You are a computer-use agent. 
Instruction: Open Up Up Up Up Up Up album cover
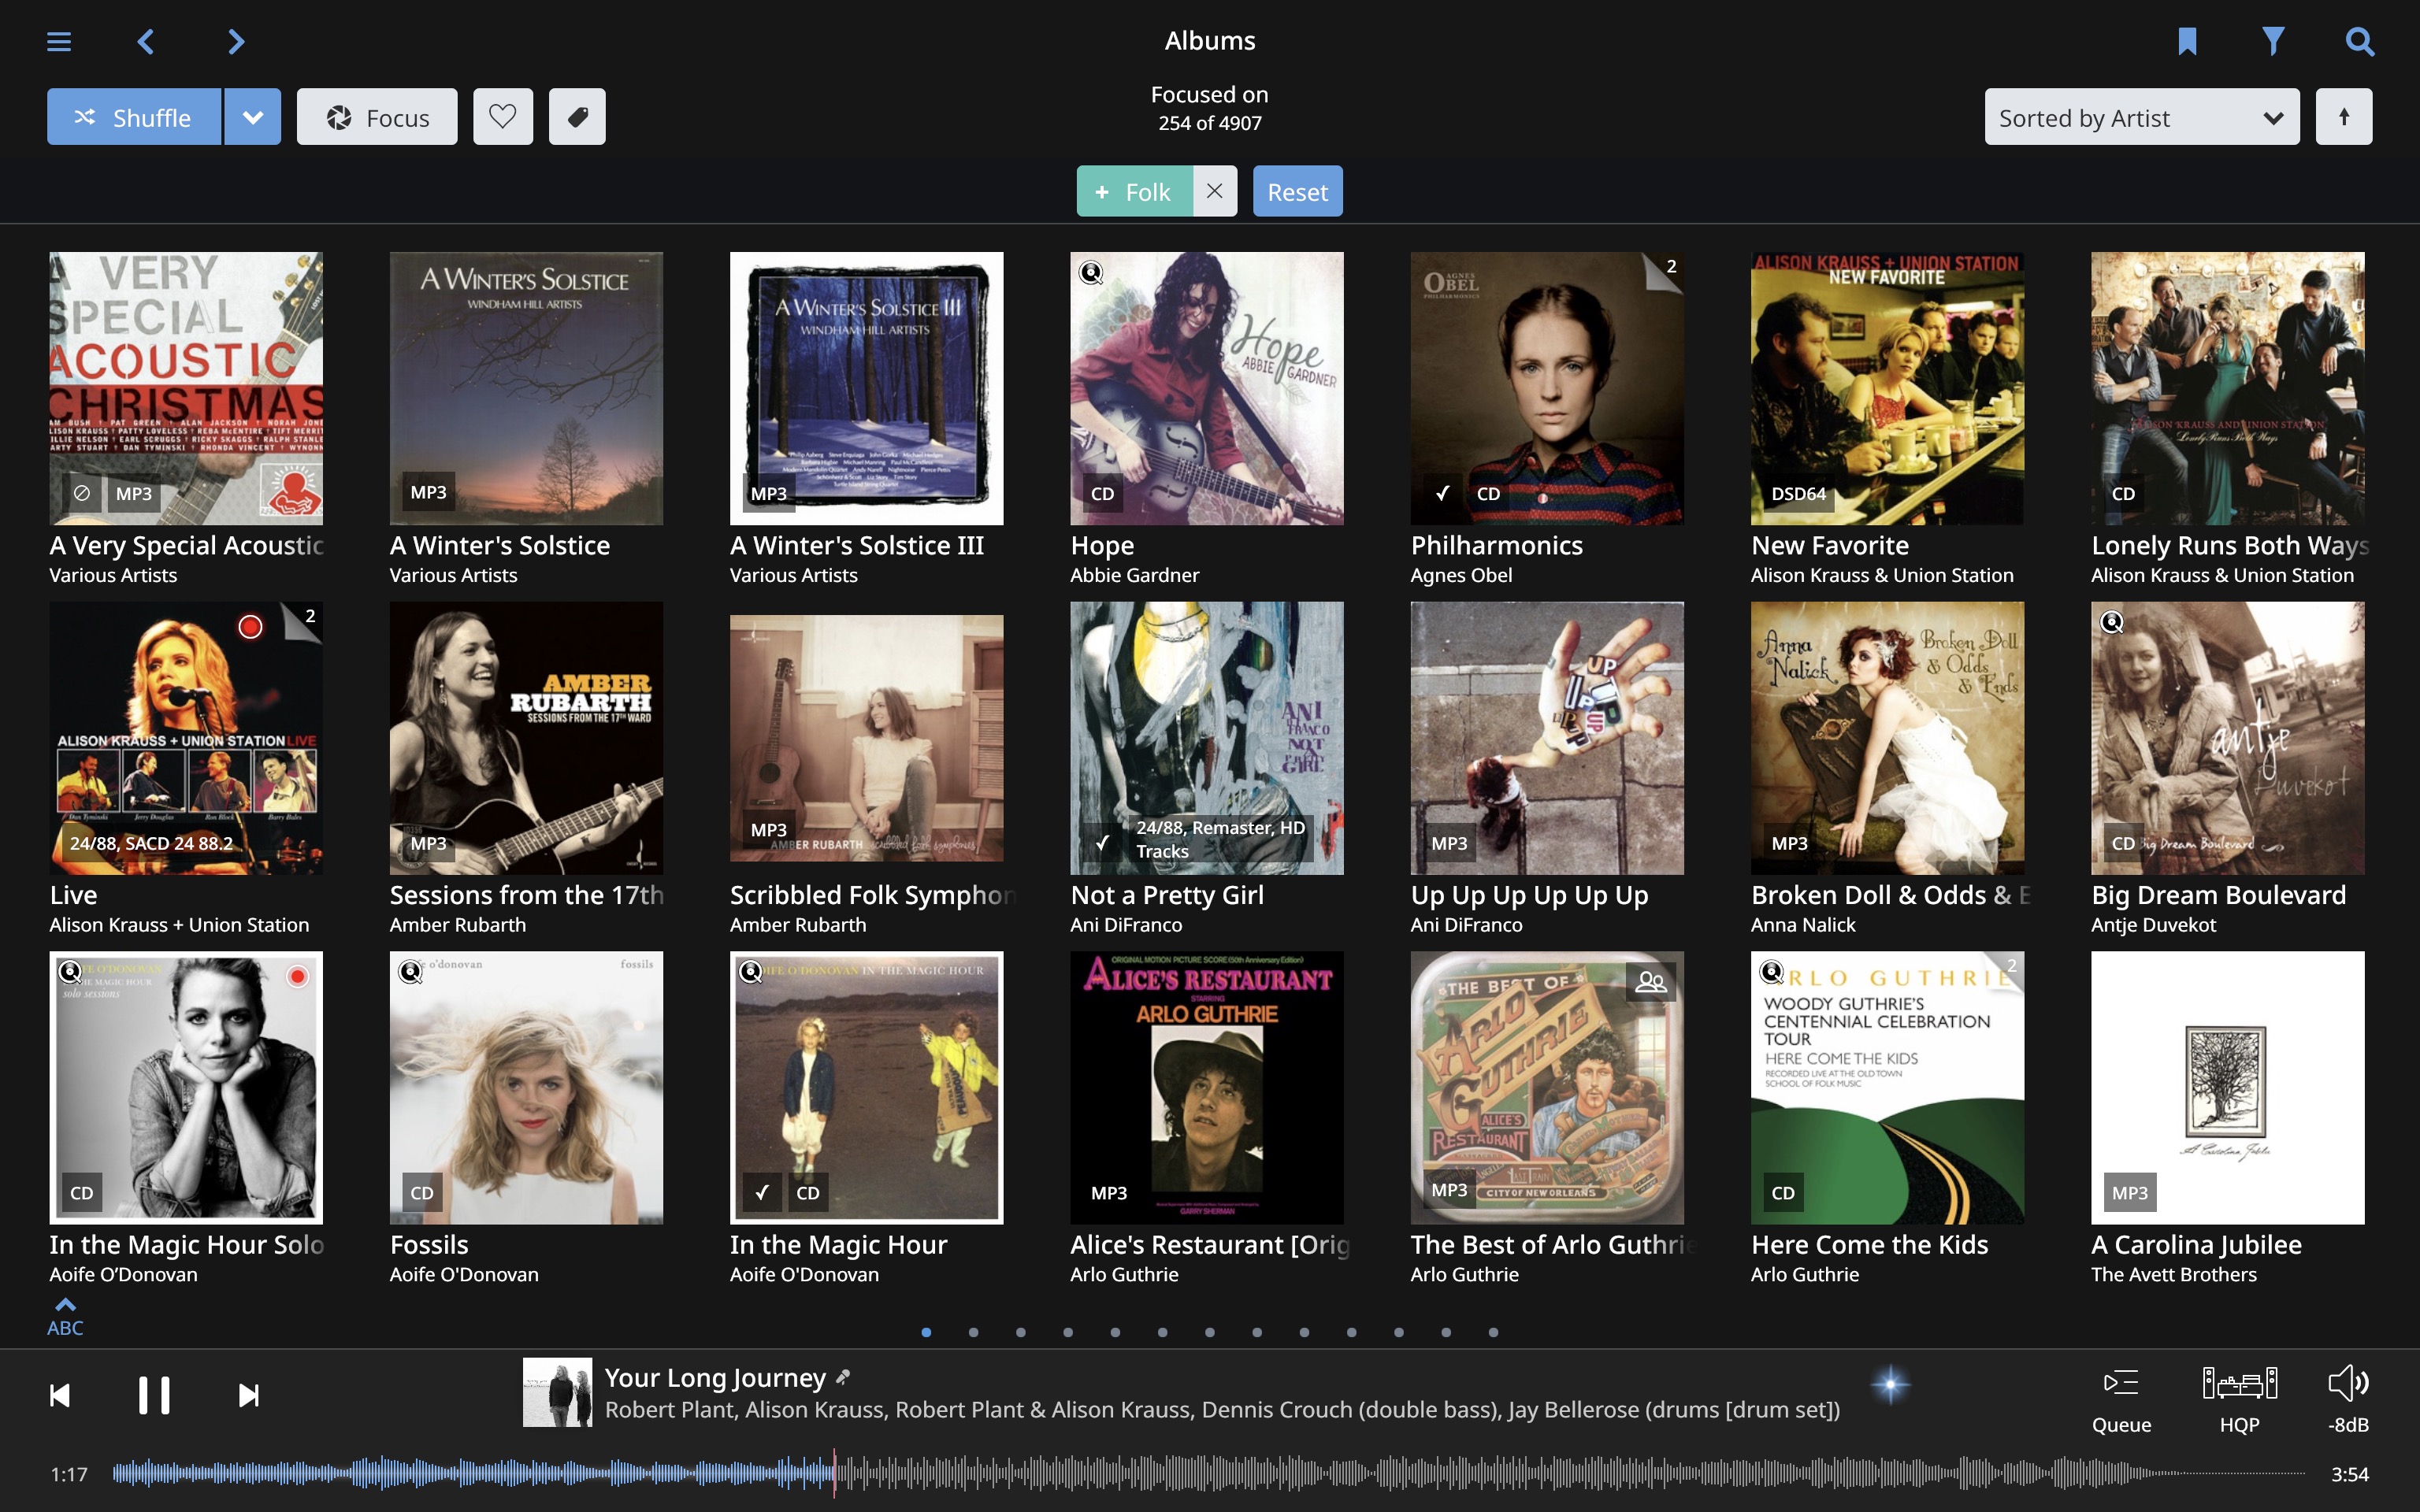click(1547, 738)
